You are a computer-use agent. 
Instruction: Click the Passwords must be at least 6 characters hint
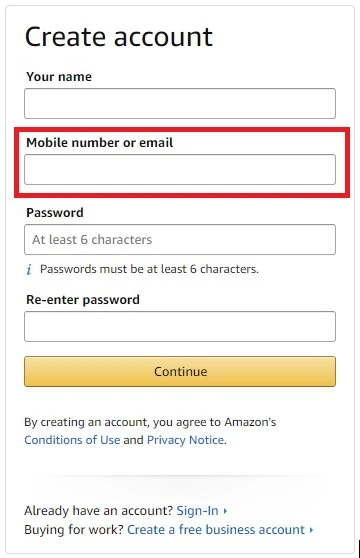tap(149, 269)
